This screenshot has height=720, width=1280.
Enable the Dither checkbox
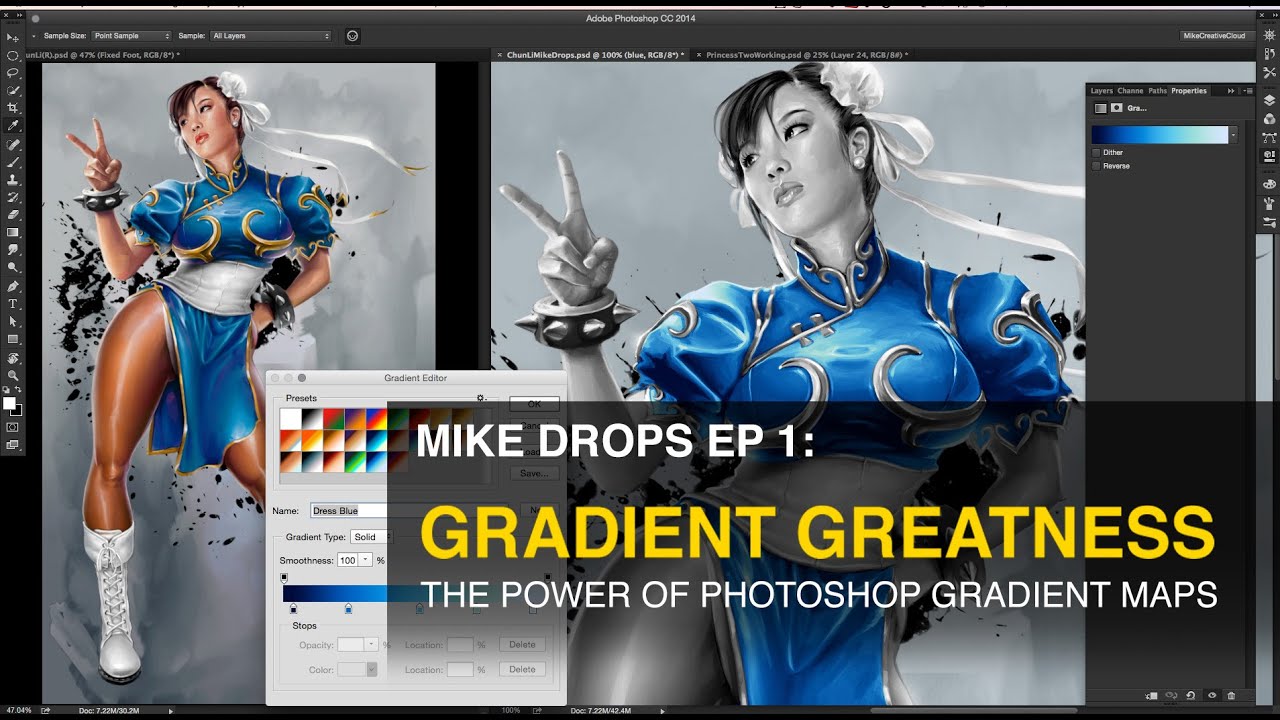[1097, 153]
